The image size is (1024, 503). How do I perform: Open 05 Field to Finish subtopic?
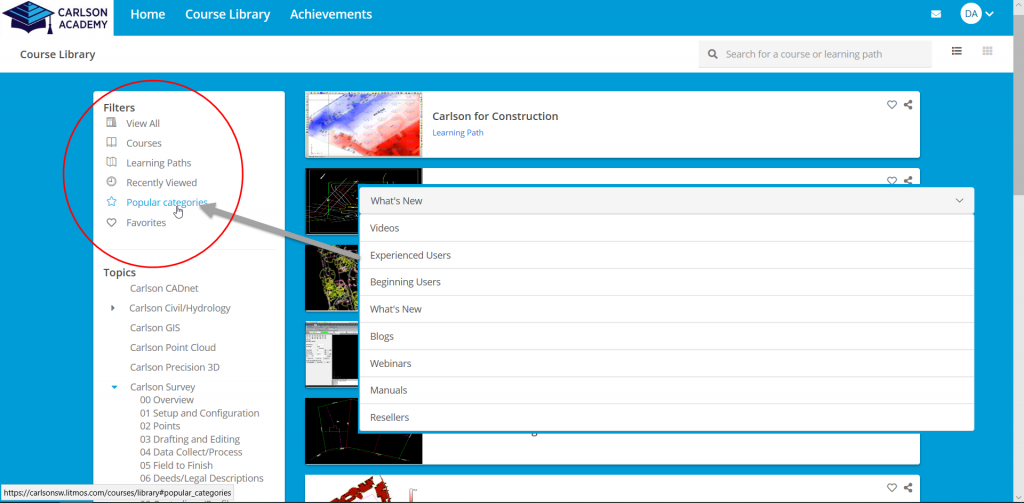[x=176, y=465]
